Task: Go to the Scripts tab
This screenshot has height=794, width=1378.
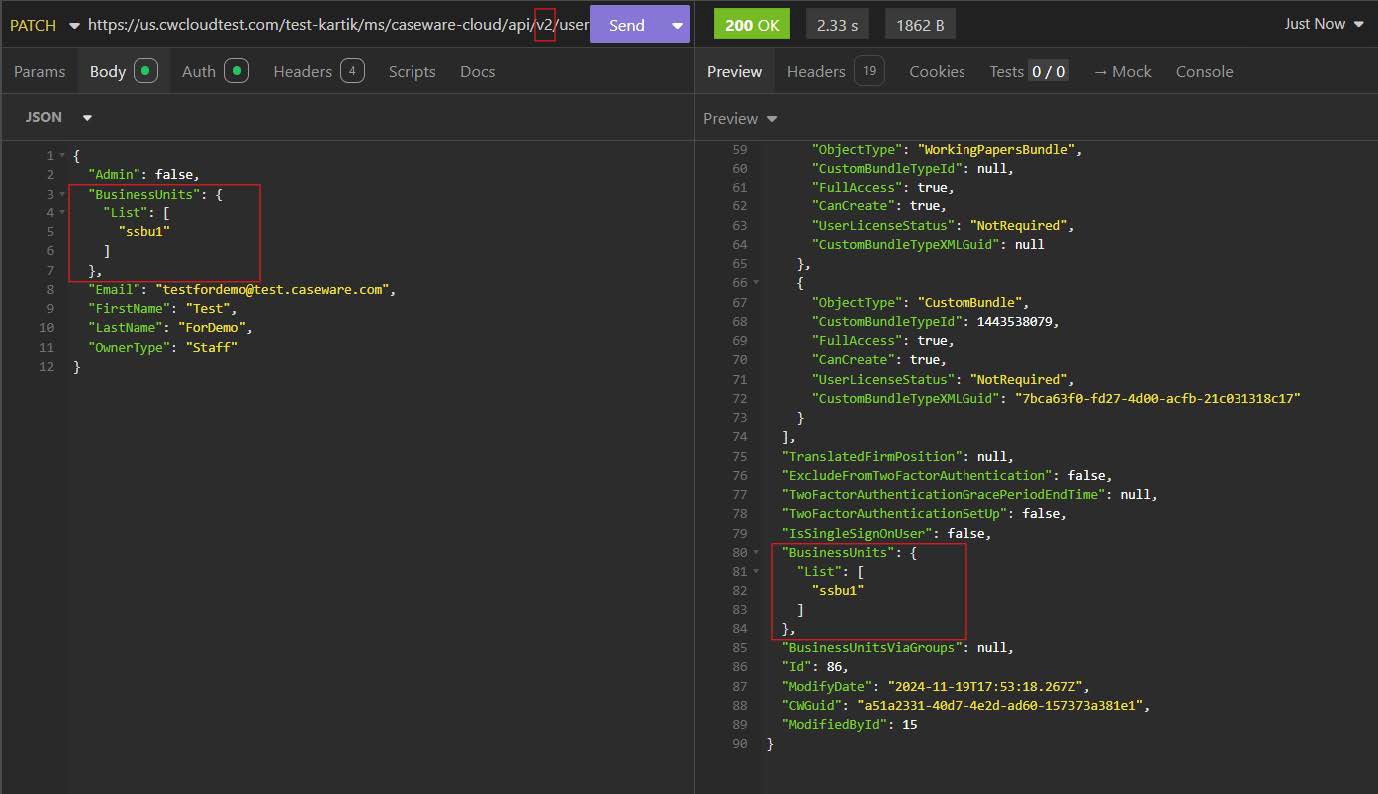Action: pyautogui.click(x=412, y=71)
